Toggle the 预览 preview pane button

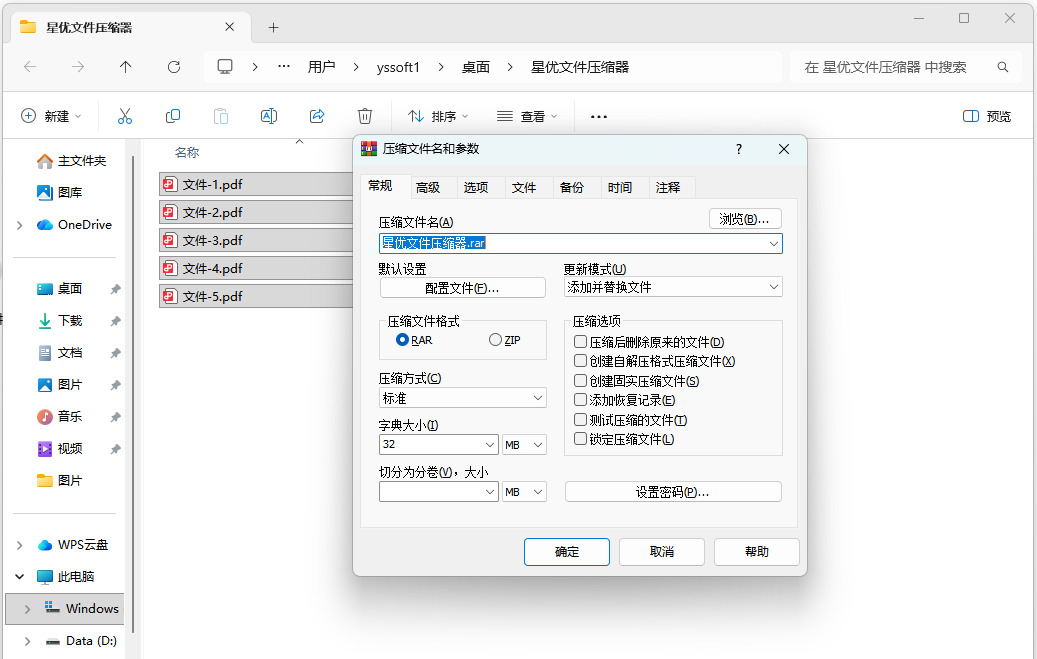[x=987, y=116]
